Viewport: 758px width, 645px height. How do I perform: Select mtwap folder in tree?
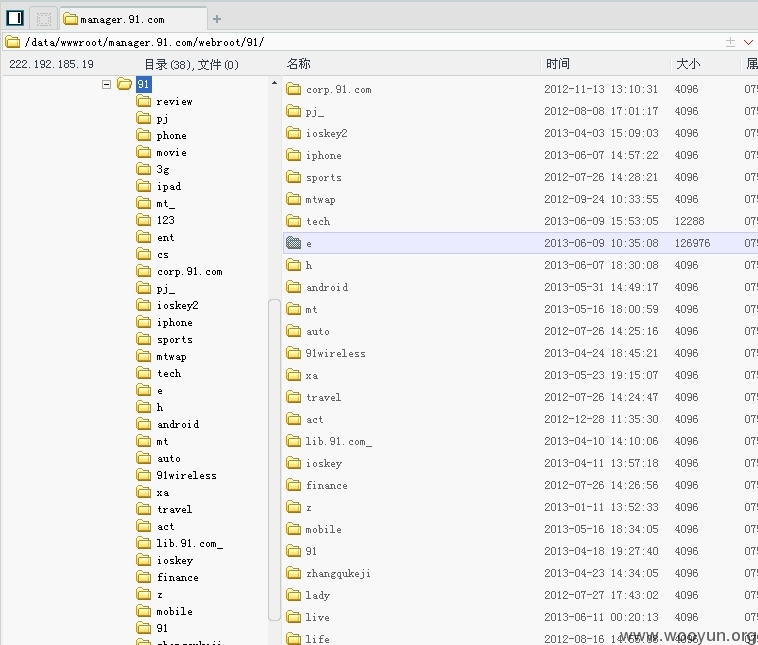tap(171, 357)
